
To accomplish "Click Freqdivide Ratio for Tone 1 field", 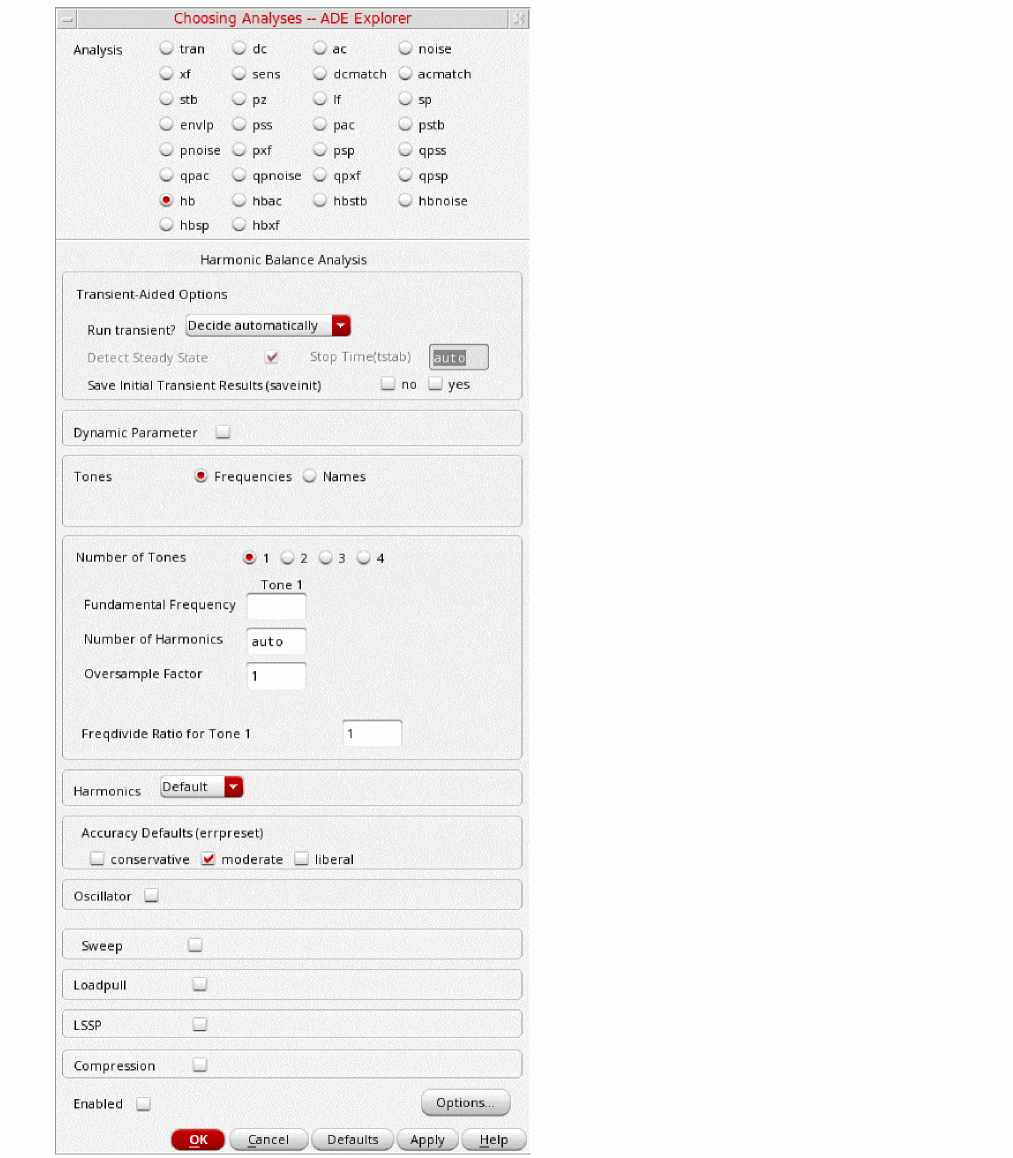I will pyautogui.click(x=372, y=733).
